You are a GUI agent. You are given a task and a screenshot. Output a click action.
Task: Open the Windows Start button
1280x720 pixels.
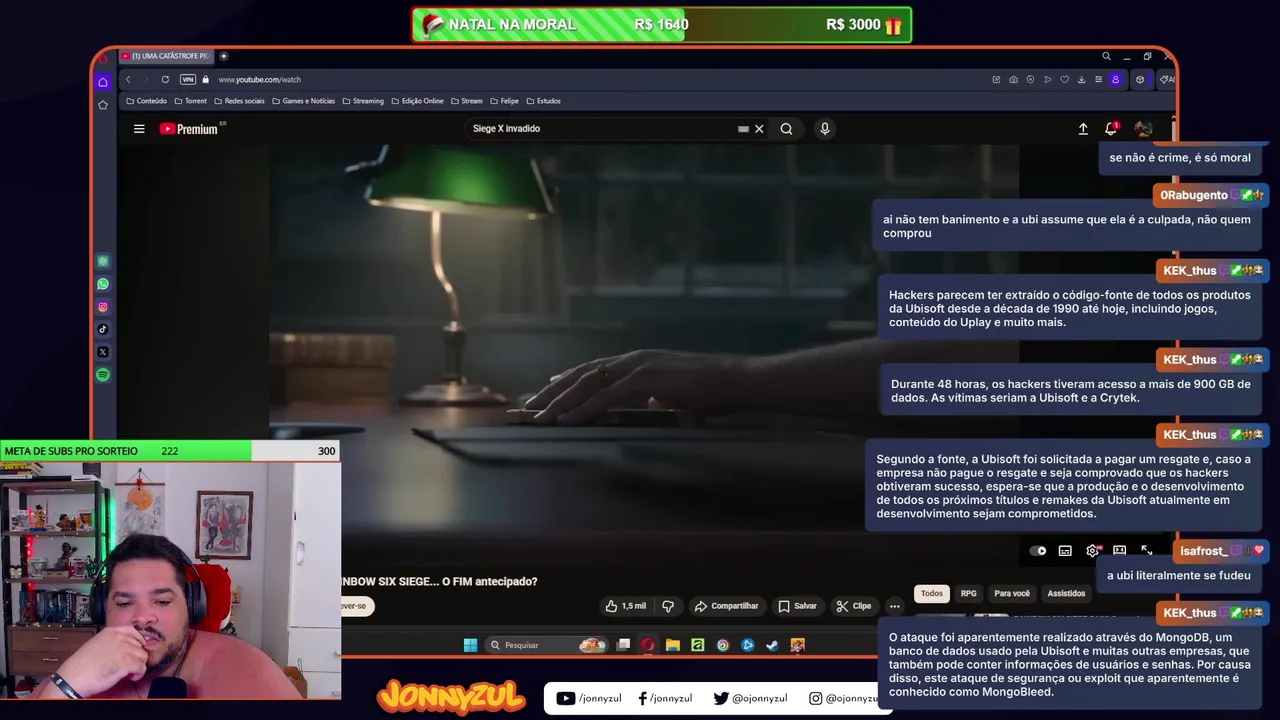470,645
